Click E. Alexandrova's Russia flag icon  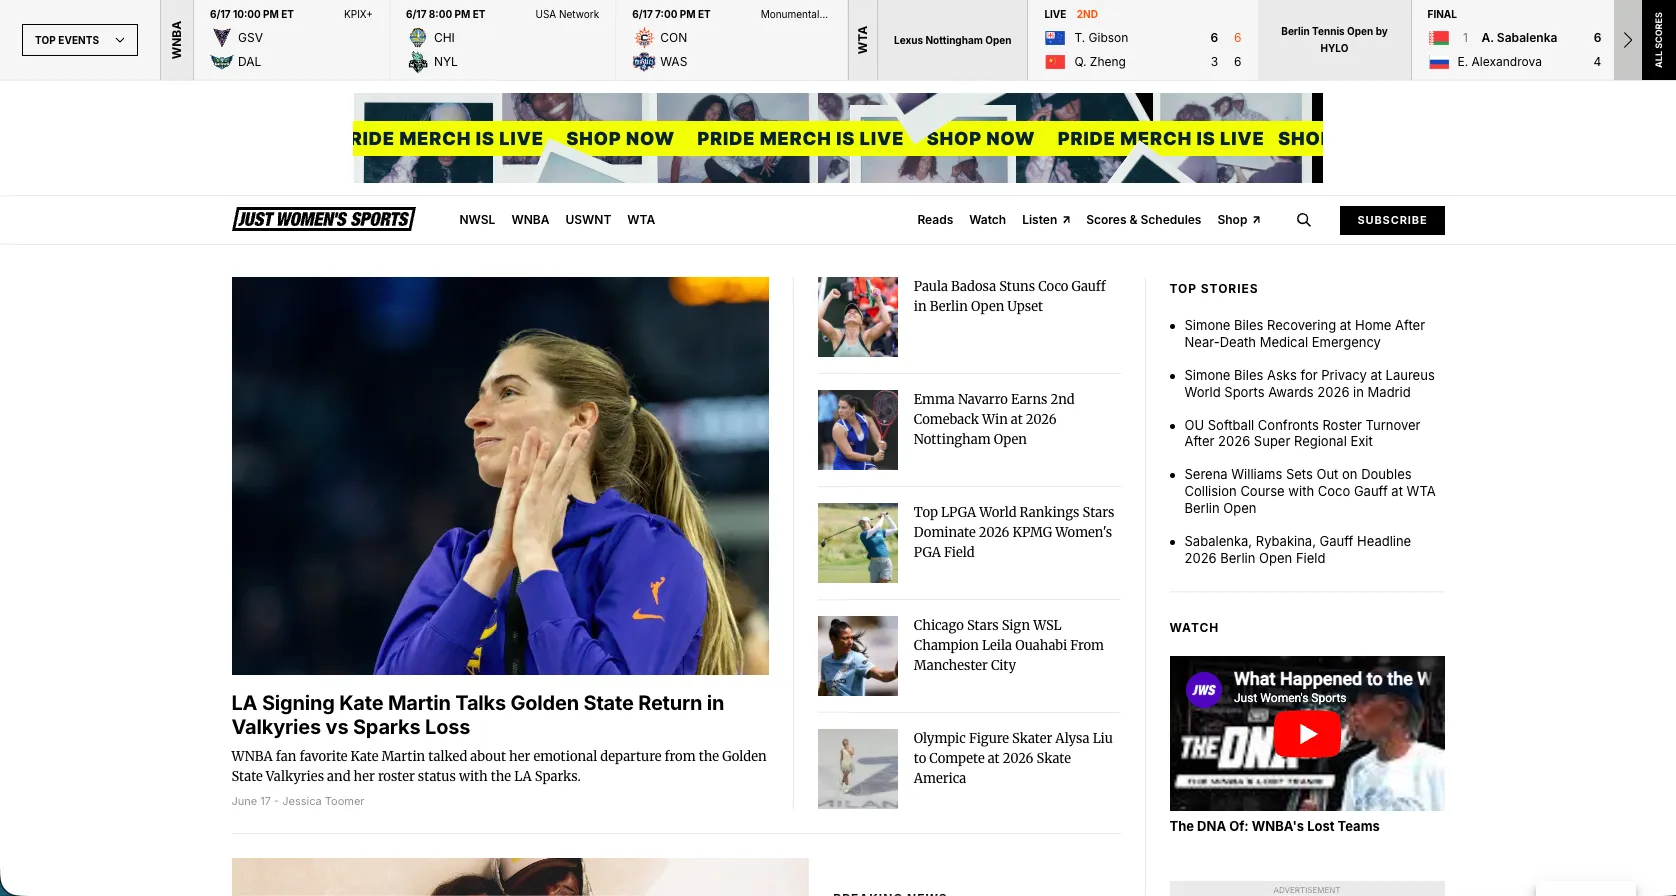tap(1438, 62)
